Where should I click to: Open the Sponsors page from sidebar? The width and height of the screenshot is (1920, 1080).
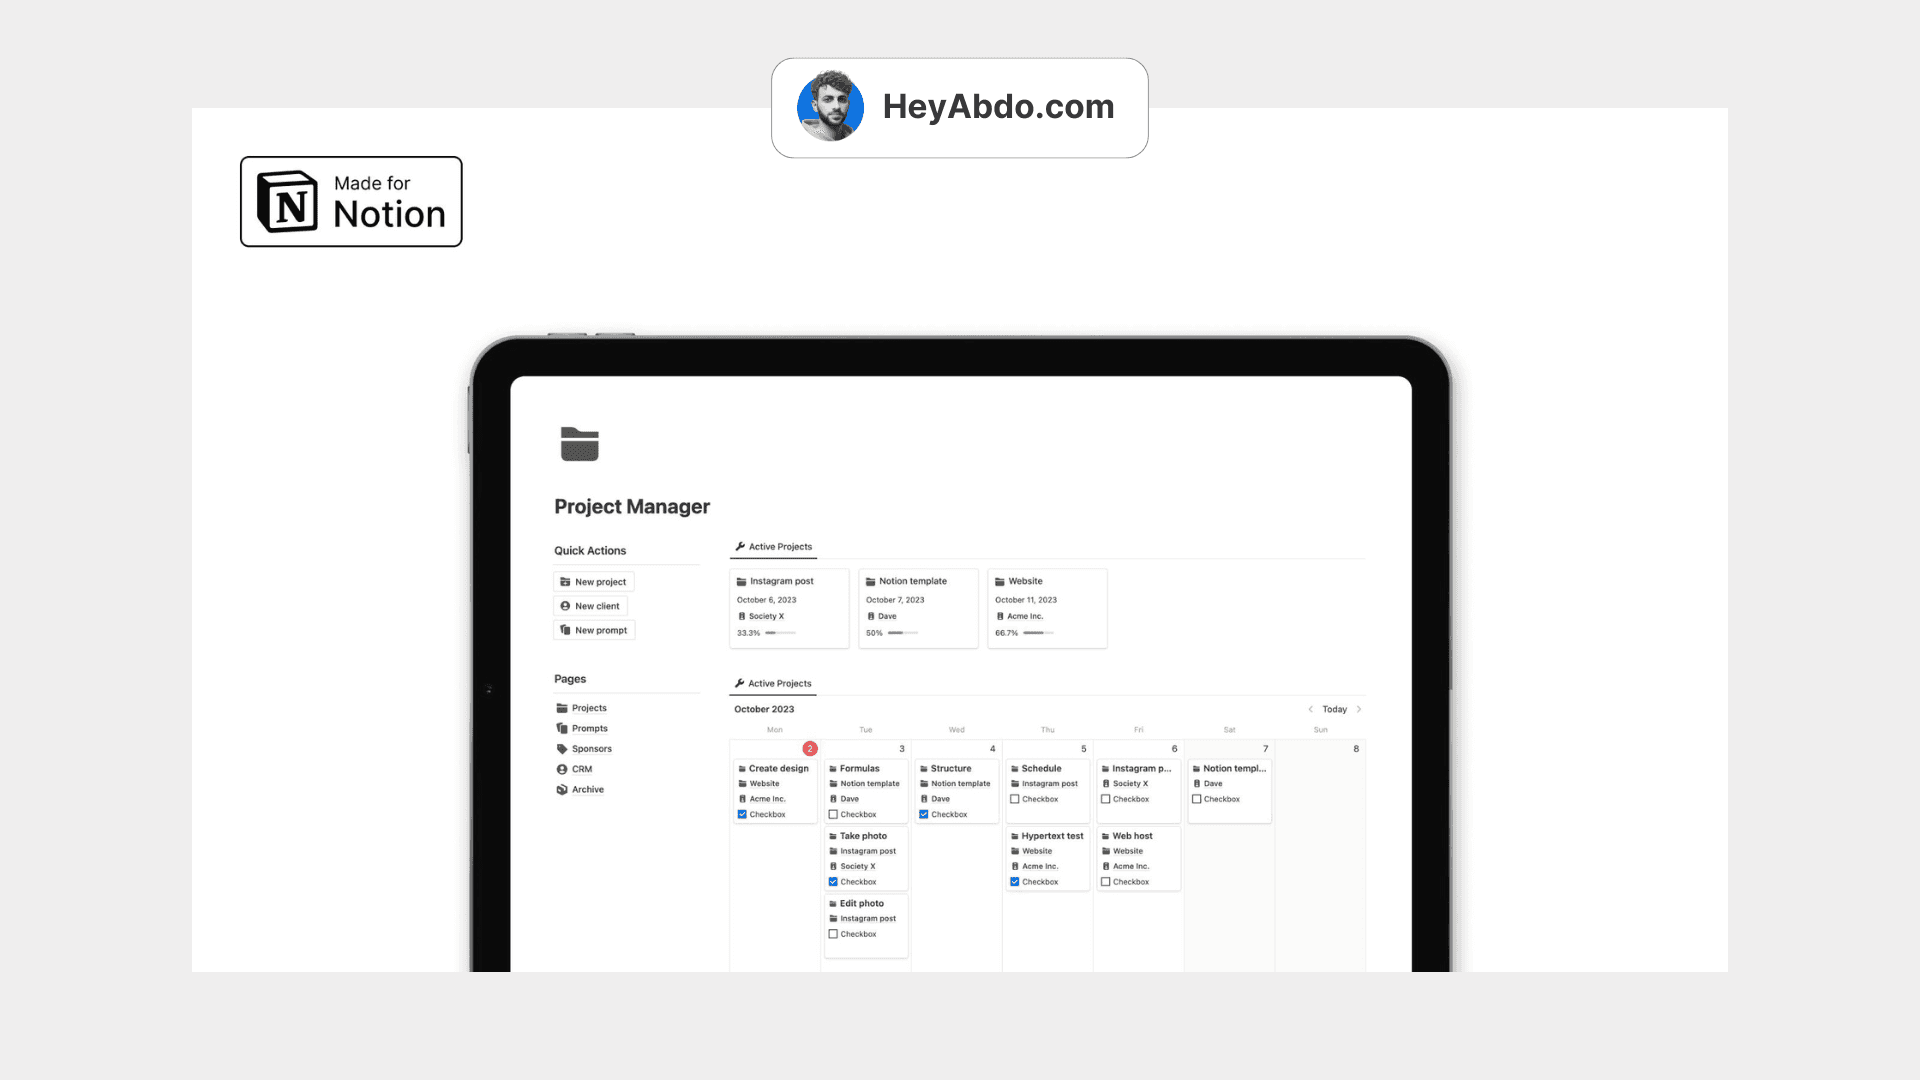591,749
